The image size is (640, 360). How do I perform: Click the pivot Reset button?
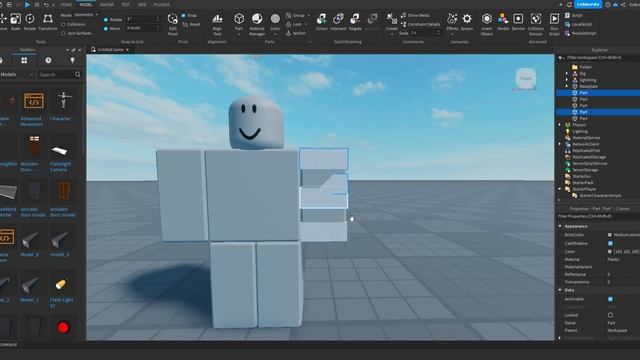point(191,24)
